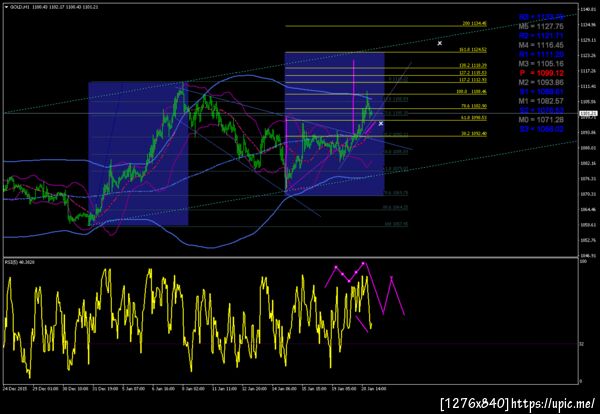Image resolution: width=600 pixels, height=414 pixels.
Task: Click the 20 Jan 14:00 time axis label
Action: click(373, 388)
